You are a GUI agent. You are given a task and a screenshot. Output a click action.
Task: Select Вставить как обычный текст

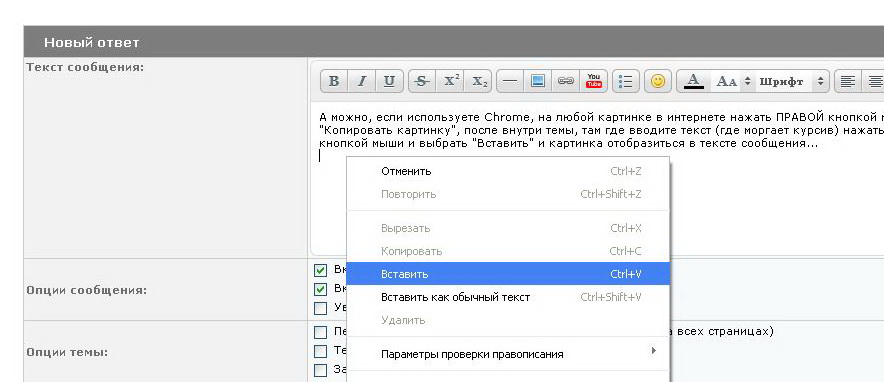tap(508, 297)
